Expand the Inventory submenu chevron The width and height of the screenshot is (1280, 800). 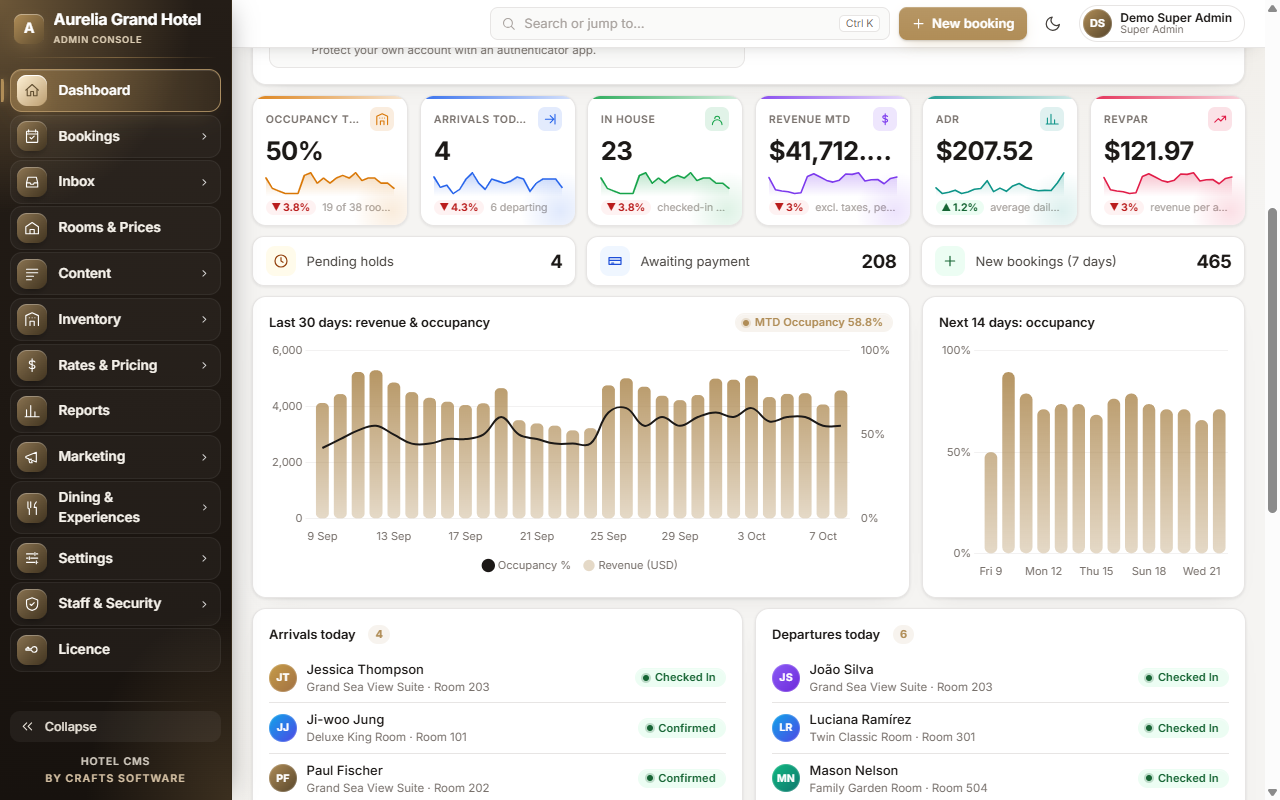[x=204, y=319]
